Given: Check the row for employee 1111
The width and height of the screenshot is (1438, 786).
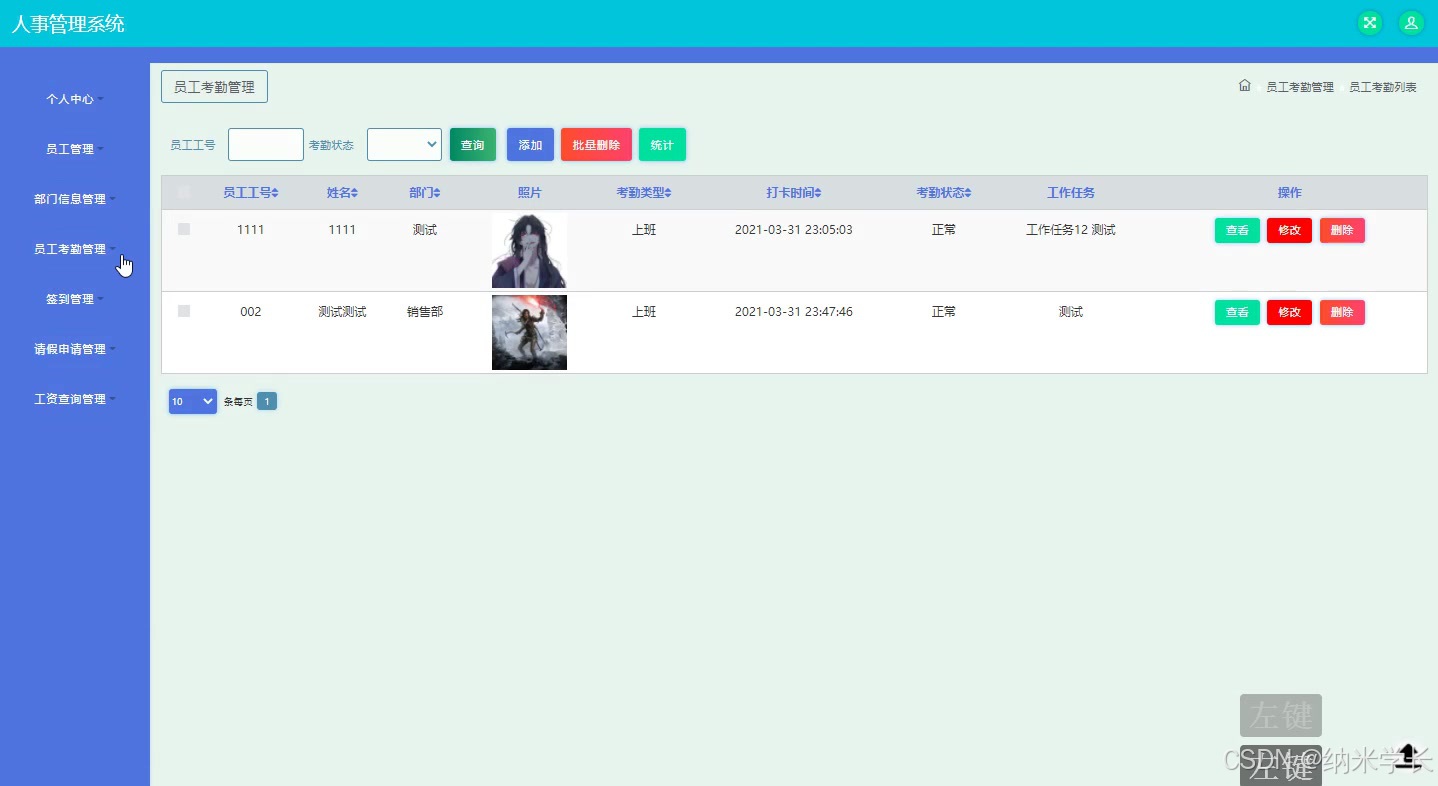Looking at the screenshot, I should pos(184,229).
